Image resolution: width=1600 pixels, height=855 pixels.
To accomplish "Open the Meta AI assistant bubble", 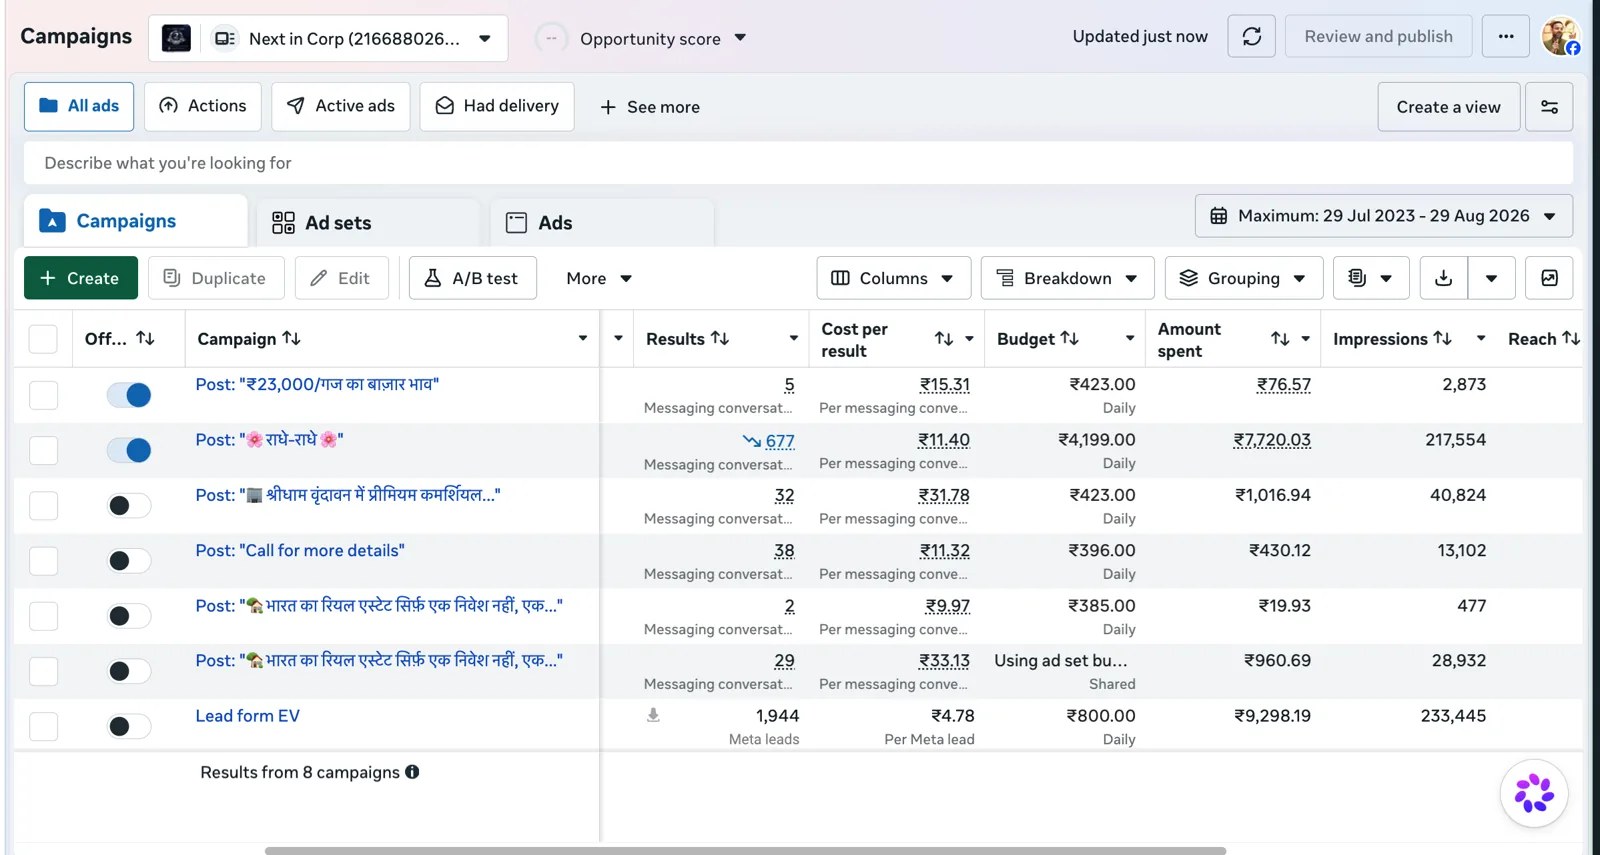I will (x=1533, y=794).
